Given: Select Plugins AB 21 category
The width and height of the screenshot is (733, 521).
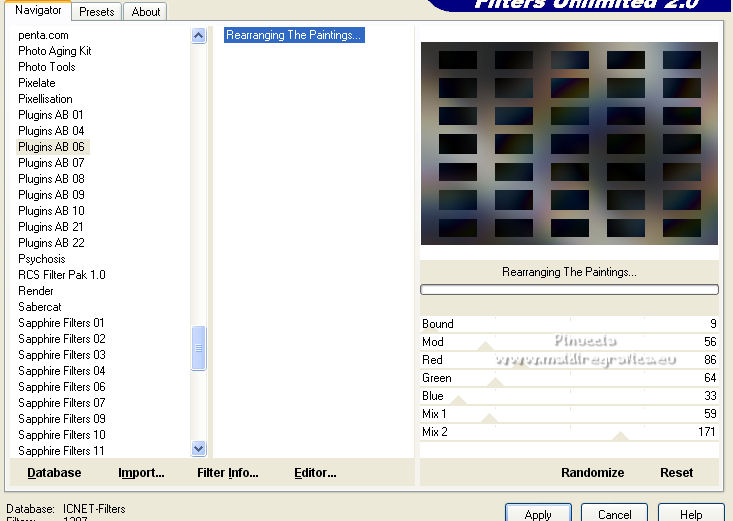Looking at the screenshot, I should pyautogui.click(x=51, y=227).
